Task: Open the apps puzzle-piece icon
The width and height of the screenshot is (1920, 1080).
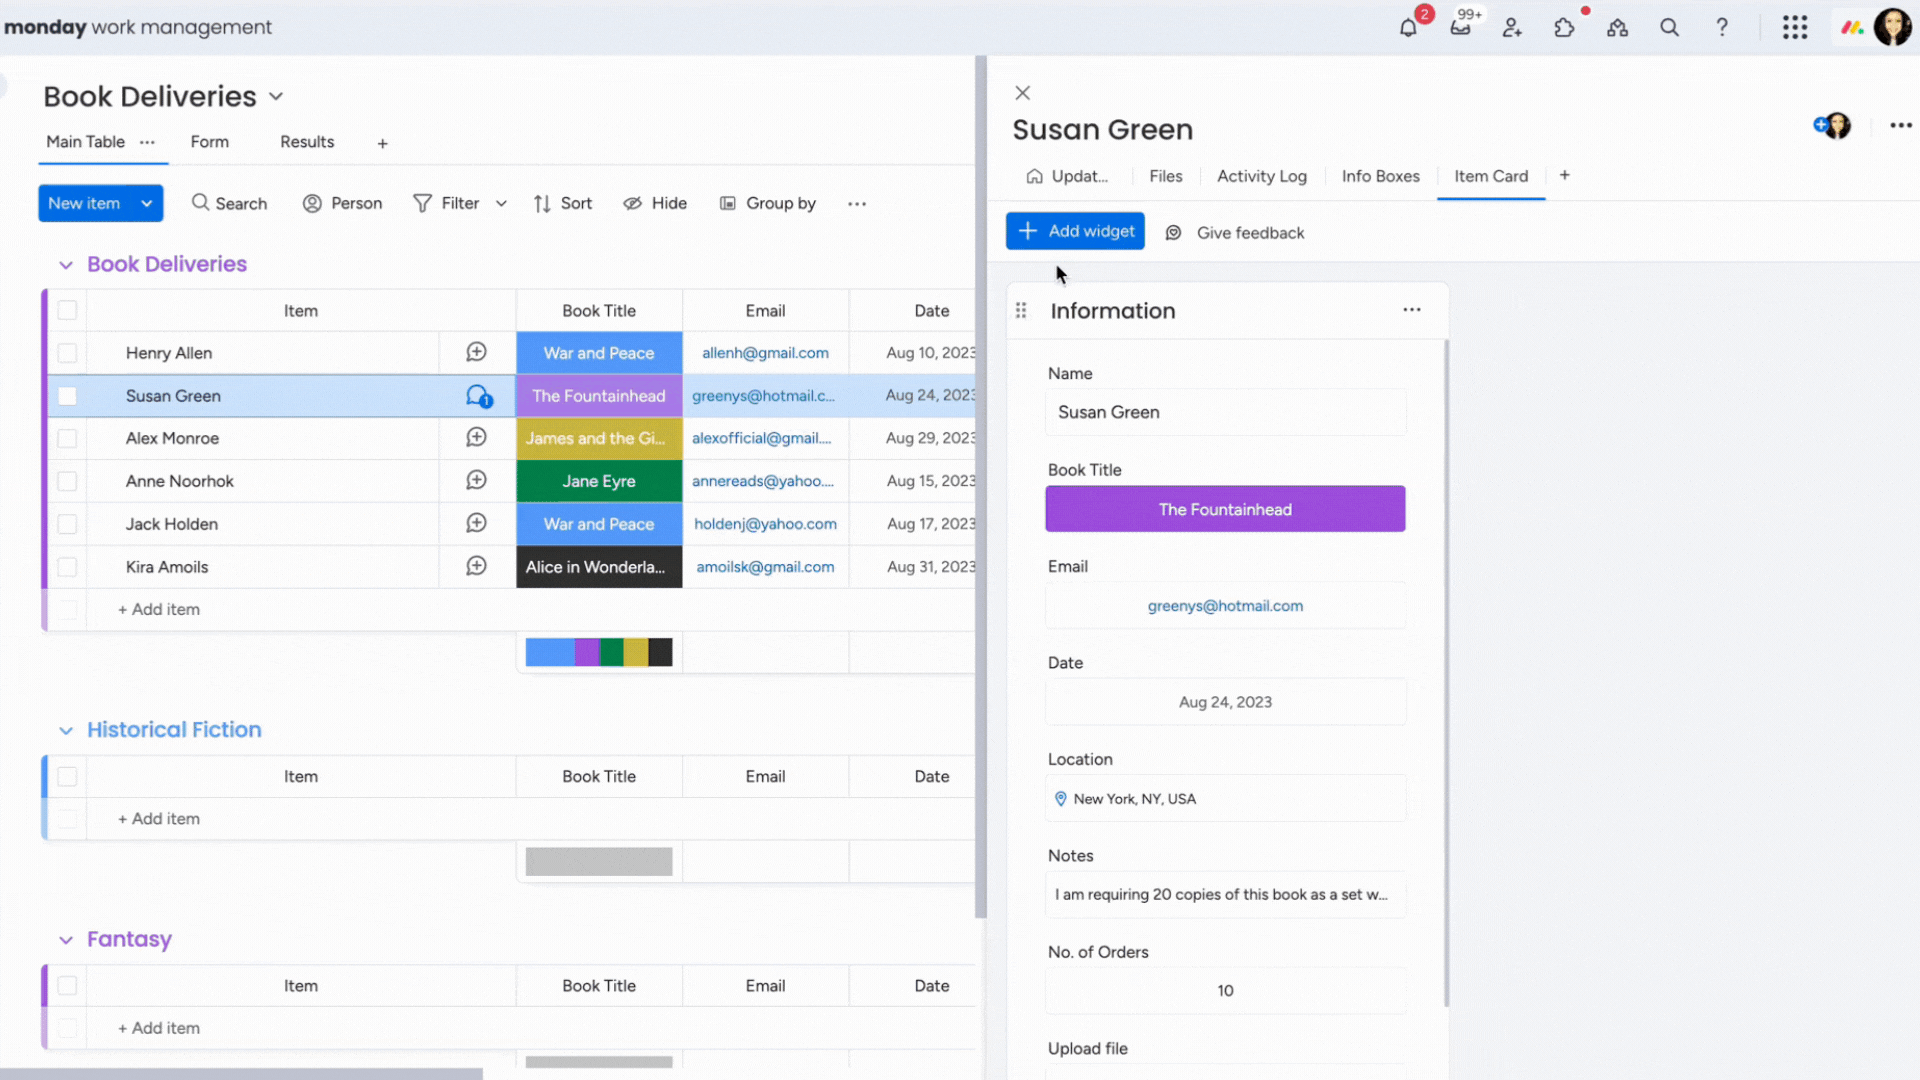Action: click(1565, 28)
